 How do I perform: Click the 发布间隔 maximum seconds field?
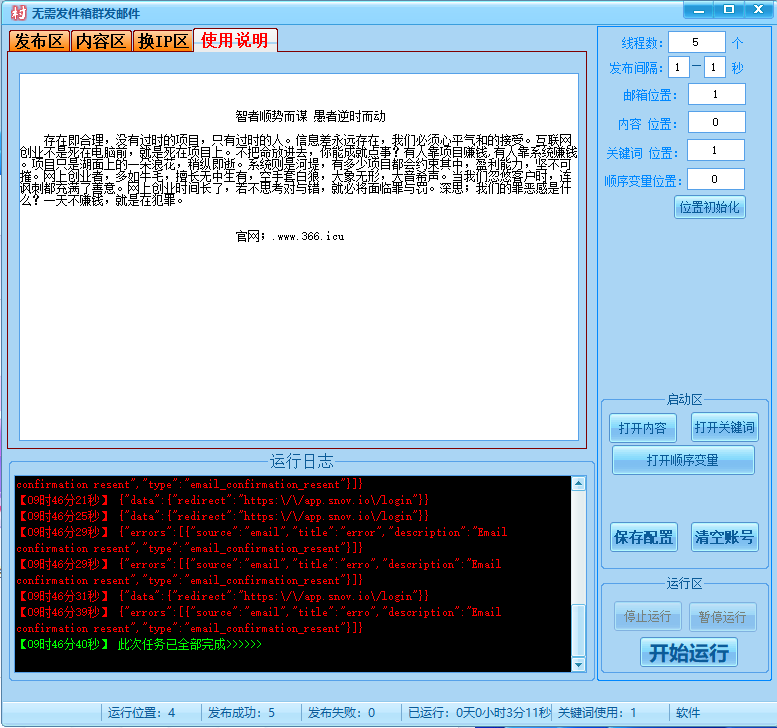[715, 68]
